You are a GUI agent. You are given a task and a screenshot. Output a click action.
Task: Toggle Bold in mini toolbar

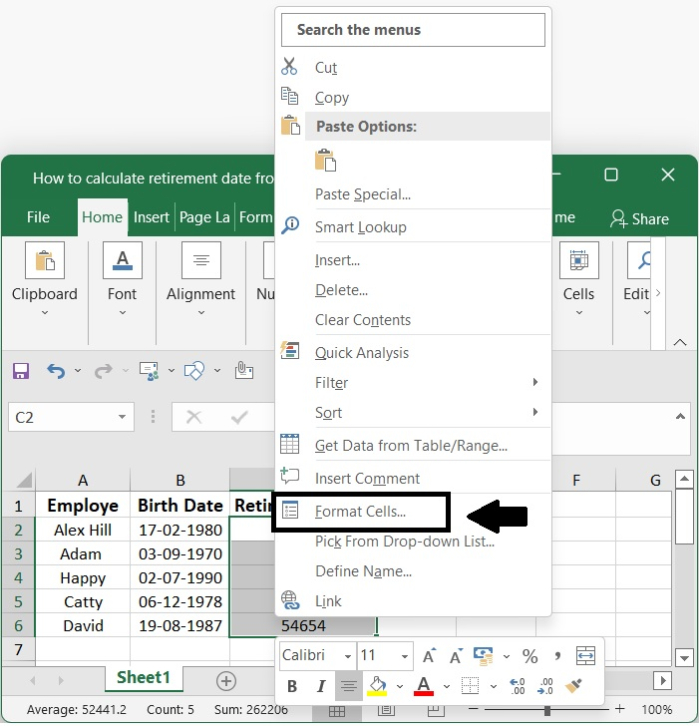[292, 686]
